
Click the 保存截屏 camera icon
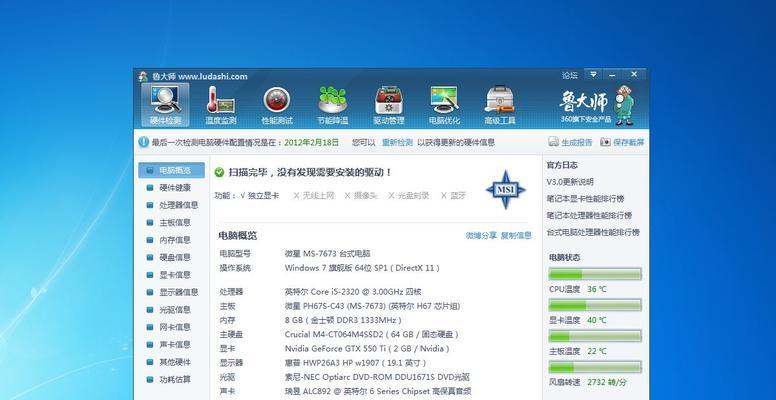(605, 142)
